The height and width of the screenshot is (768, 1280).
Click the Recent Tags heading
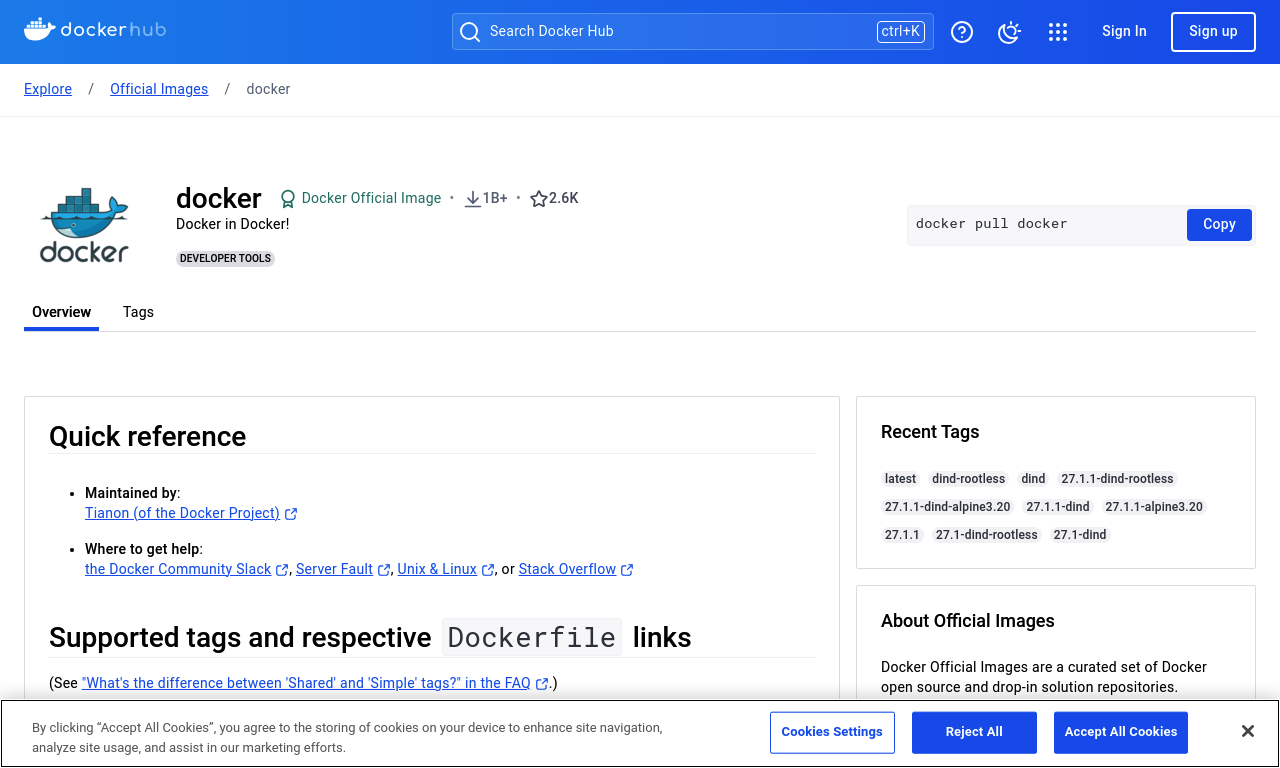click(x=930, y=432)
